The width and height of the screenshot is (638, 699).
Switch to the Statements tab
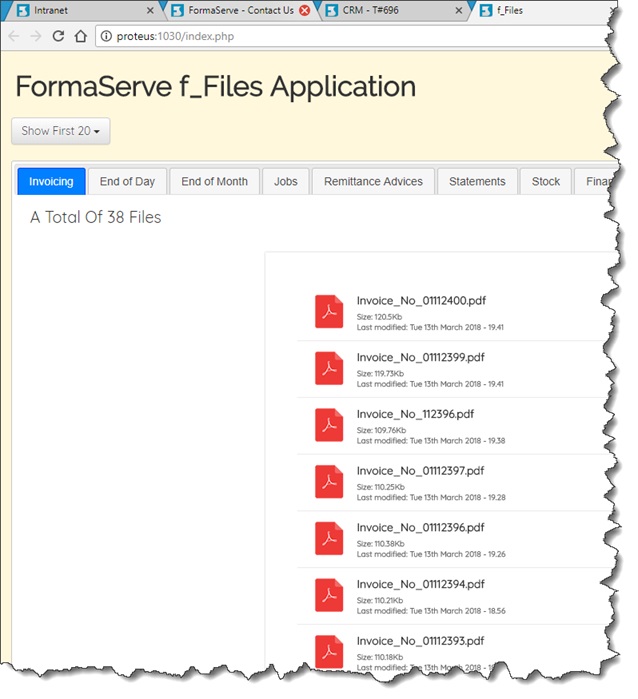[477, 181]
